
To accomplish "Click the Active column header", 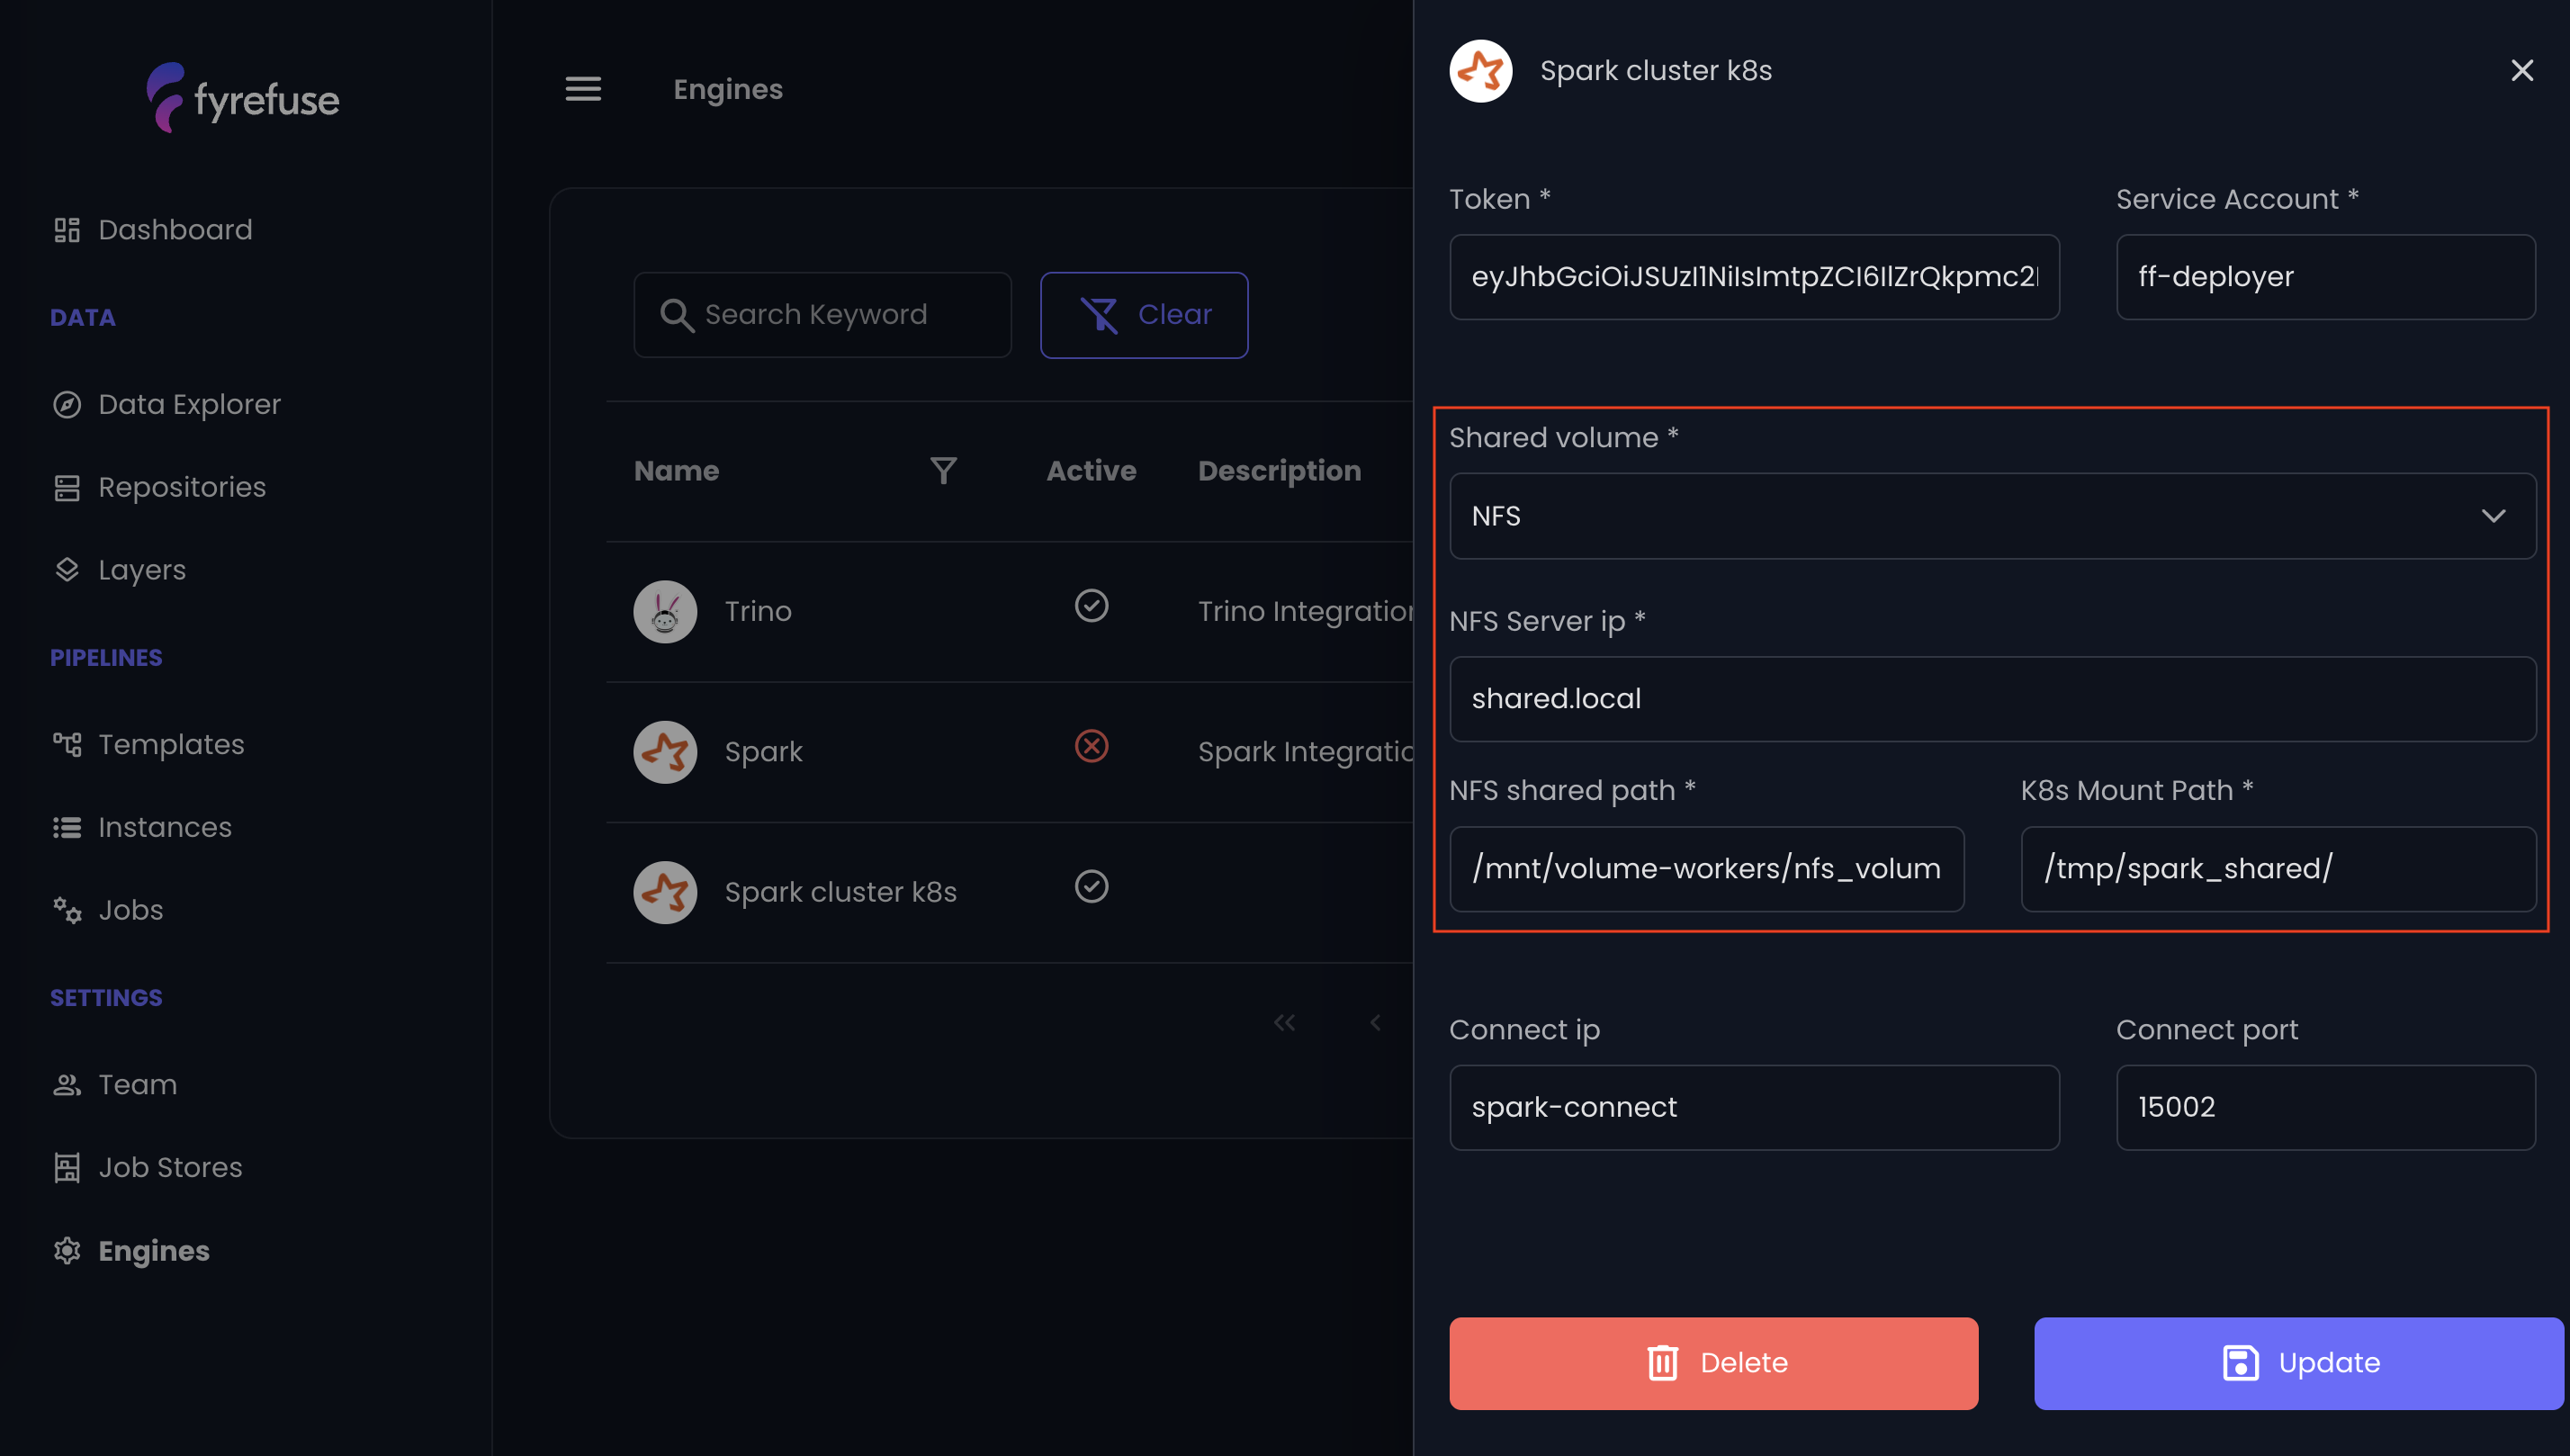I will (1091, 470).
